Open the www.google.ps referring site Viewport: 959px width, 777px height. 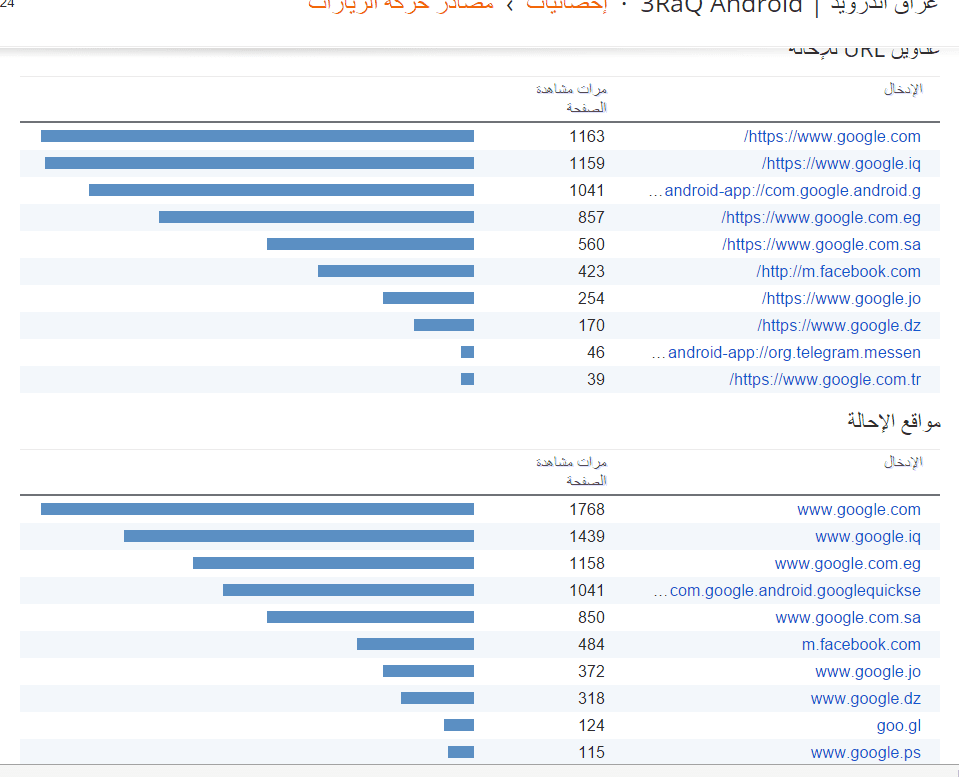(865, 753)
